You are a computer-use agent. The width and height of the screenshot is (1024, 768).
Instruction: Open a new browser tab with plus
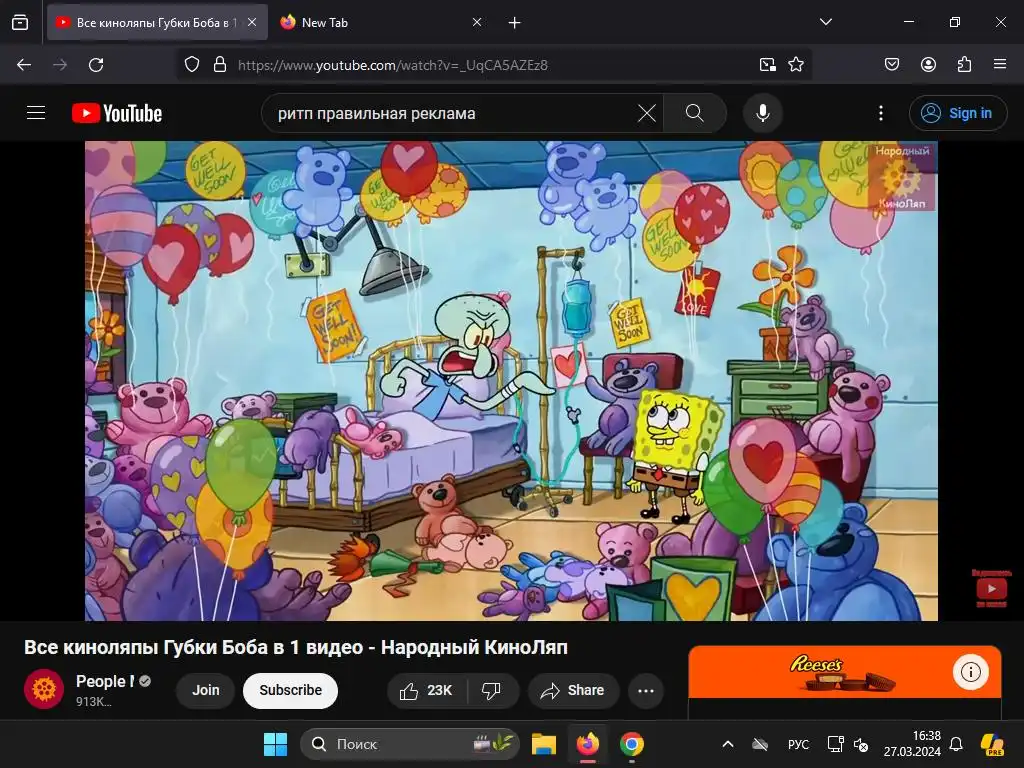(515, 23)
